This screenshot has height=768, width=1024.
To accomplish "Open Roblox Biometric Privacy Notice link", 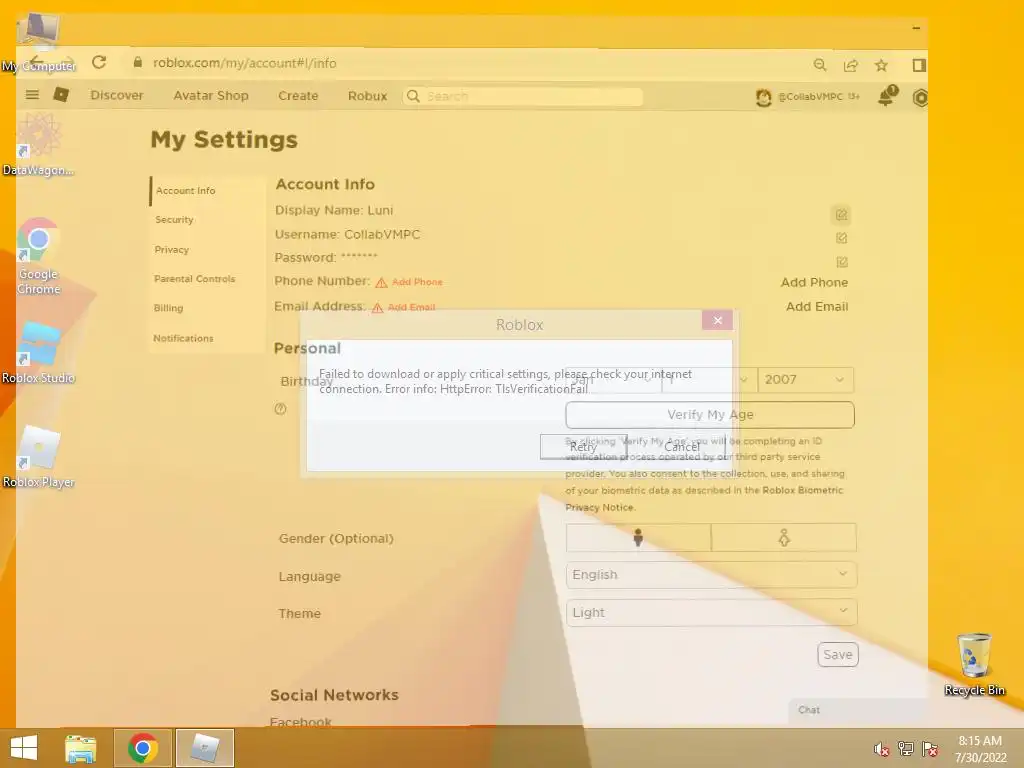I will pos(704,498).
